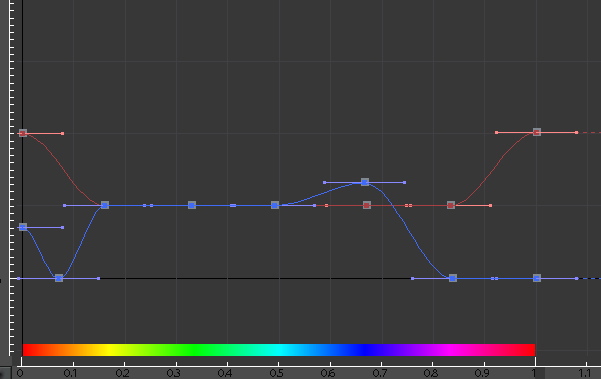Click right tangent handle of blue baseline keyframe at 1.0
The image size is (601, 379).
[576, 279]
